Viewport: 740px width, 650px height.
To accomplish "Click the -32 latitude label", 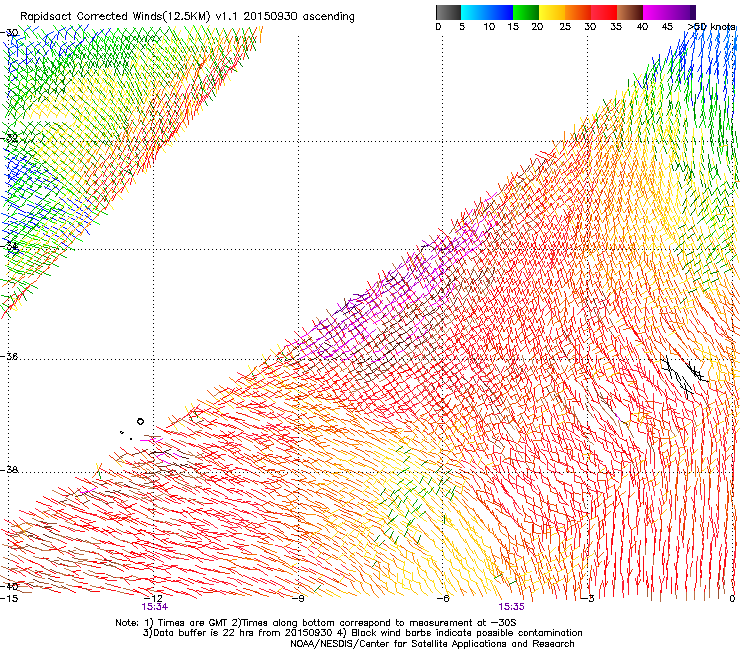I will tap(10, 138).
